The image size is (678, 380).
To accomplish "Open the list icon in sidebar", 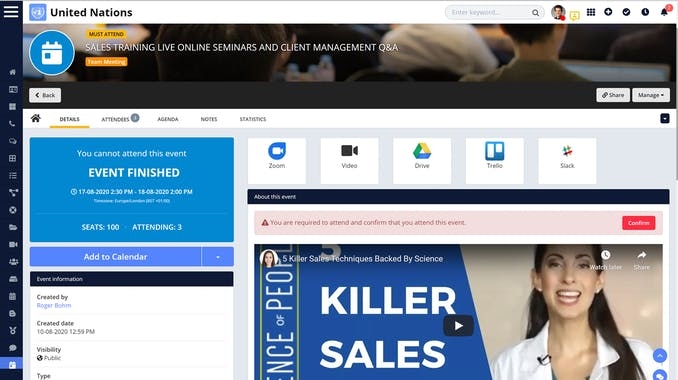I will [13, 176].
